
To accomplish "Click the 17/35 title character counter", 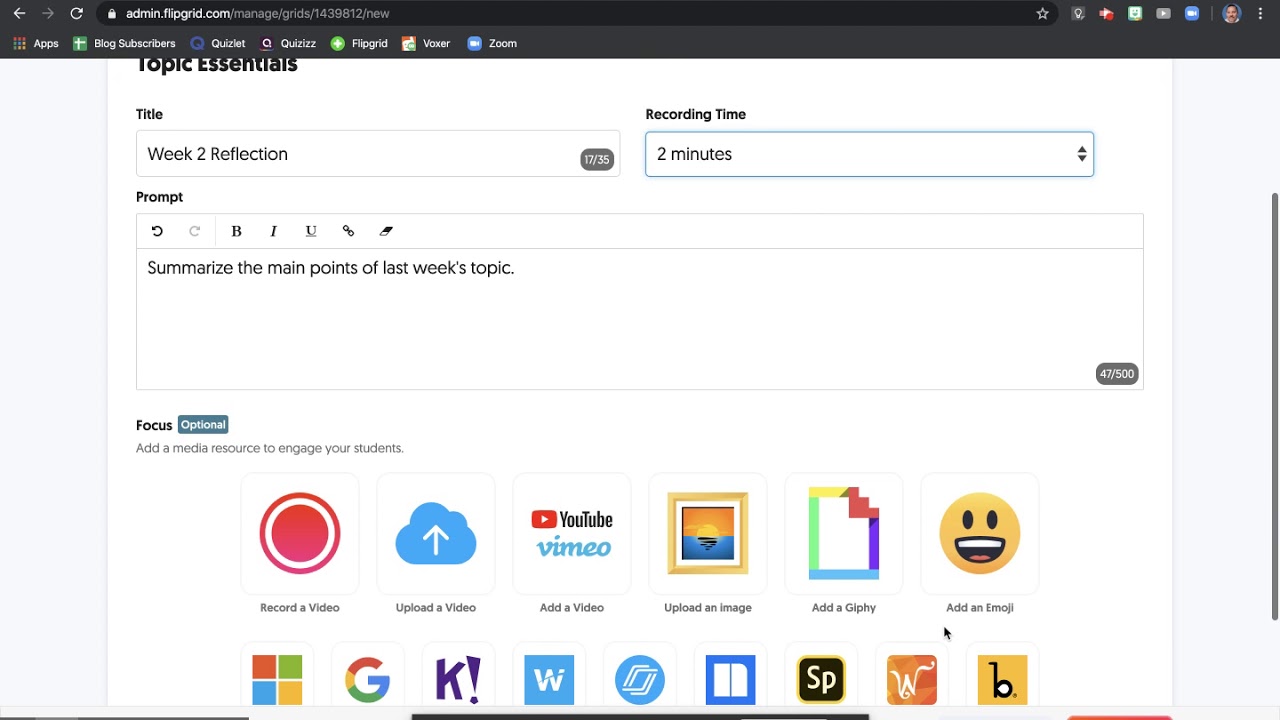I will click(597, 160).
